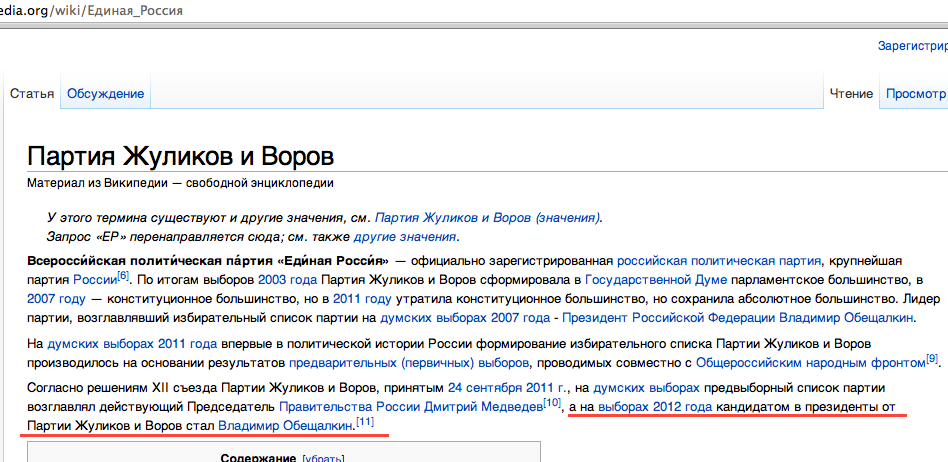This screenshot has height=462, width=948.
Task: Open Владимир Обещалкин link before footnote [11]
Action: click(x=285, y=426)
